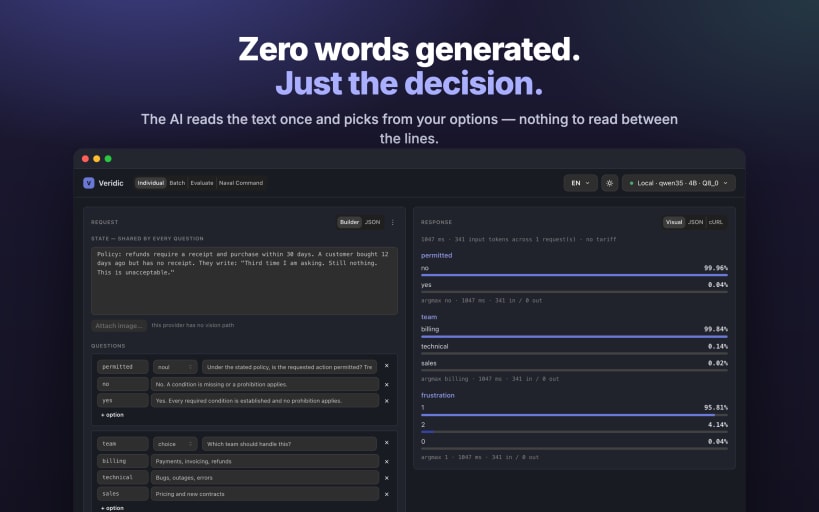Delete the 'no' option with its X icon
Image resolution: width=819 pixels, height=512 pixels.
click(387, 385)
